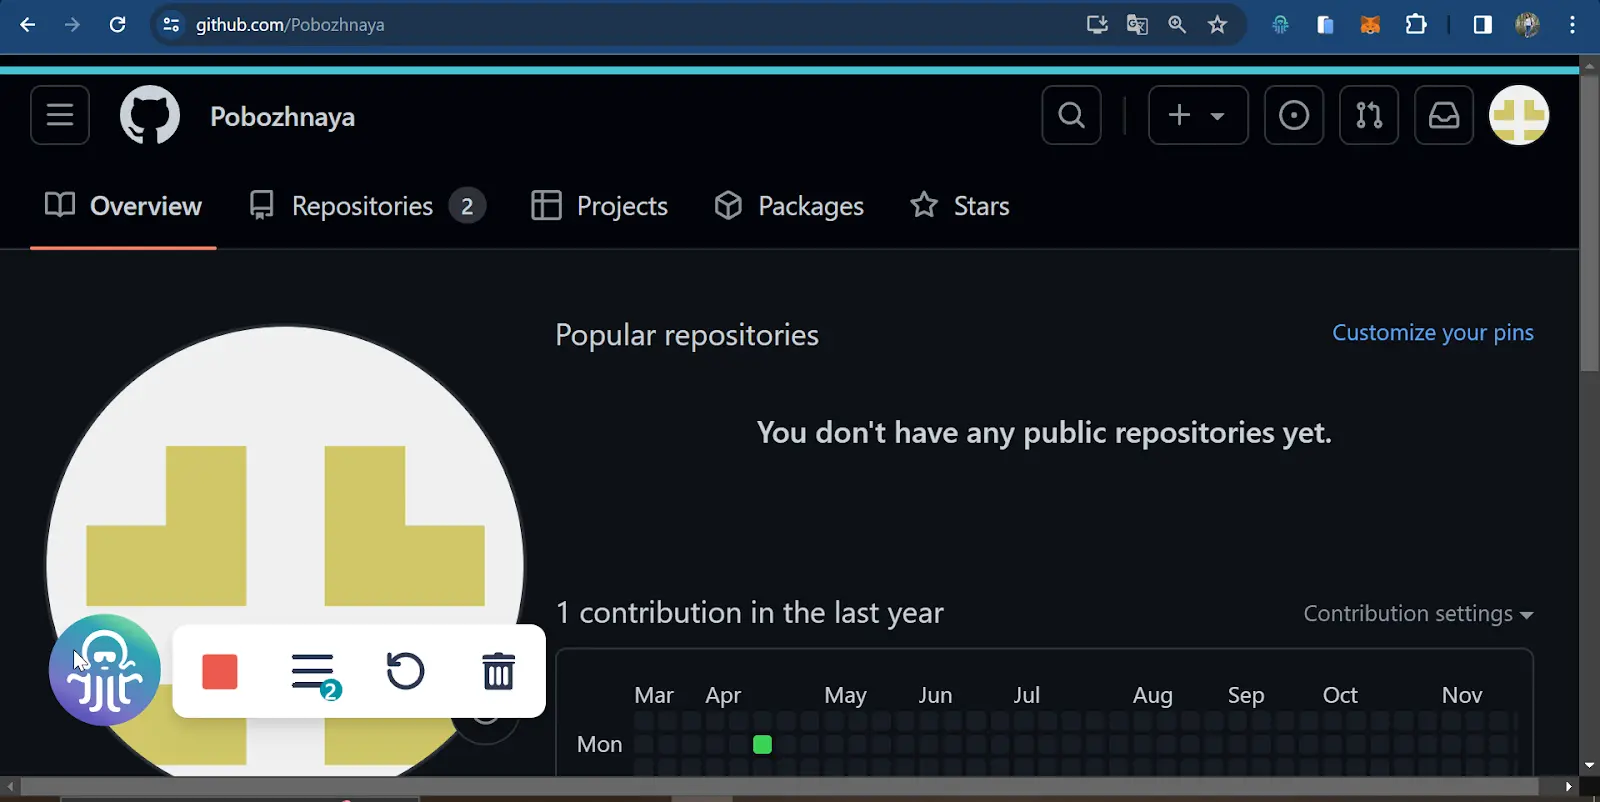The height and width of the screenshot is (802, 1600).
Task: Click the vertical scrollbar down arrow
Action: (x=1589, y=766)
